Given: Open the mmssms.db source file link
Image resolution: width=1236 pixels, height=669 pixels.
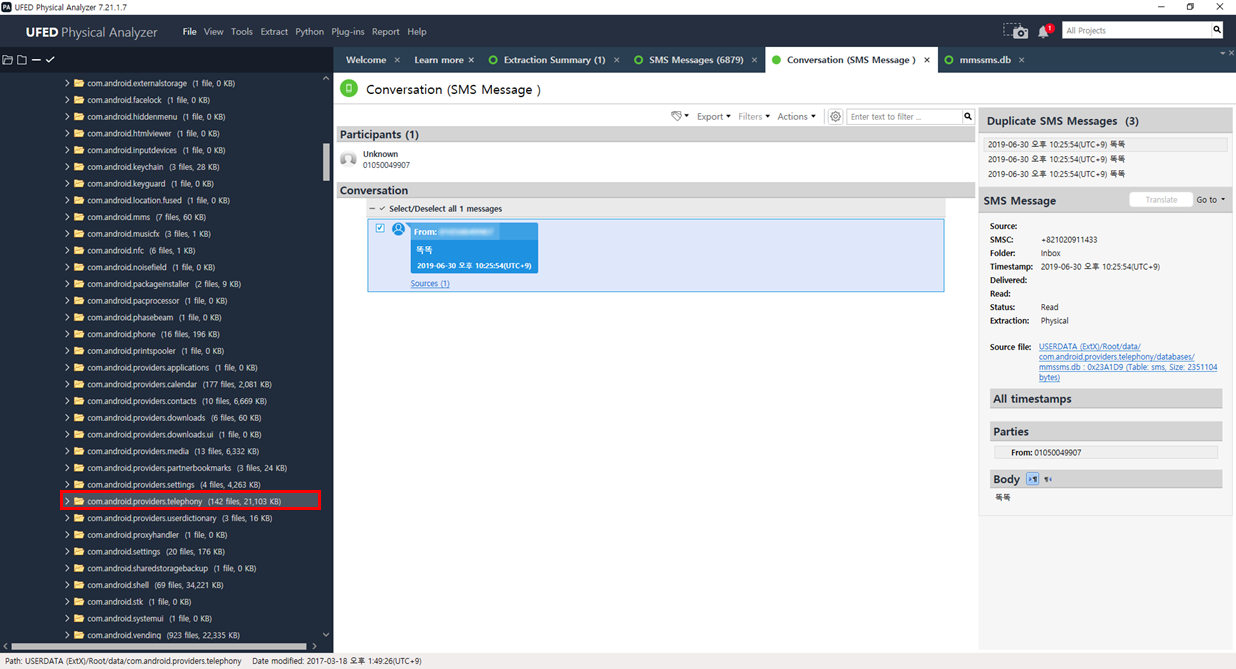Looking at the screenshot, I should point(1128,362).
